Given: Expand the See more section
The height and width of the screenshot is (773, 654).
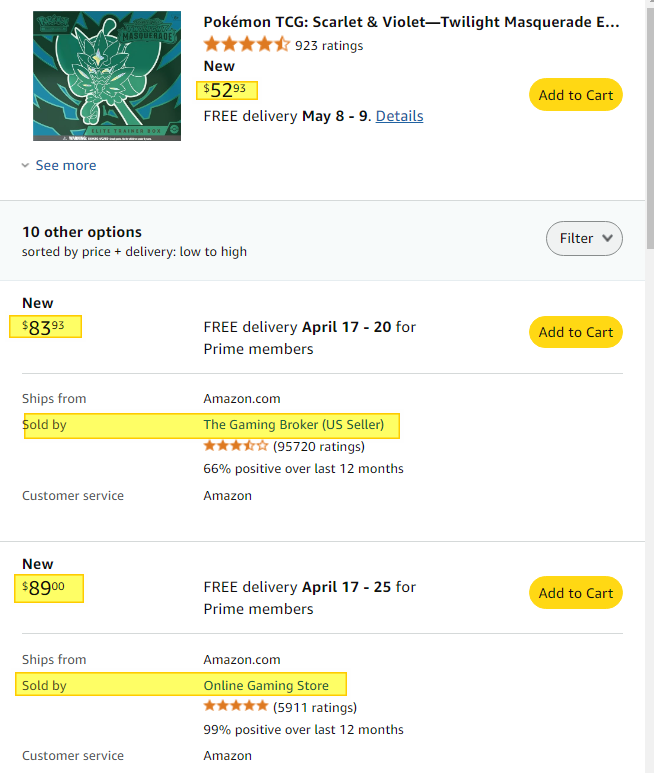Looking at the screenshot, I should point(66,165).
